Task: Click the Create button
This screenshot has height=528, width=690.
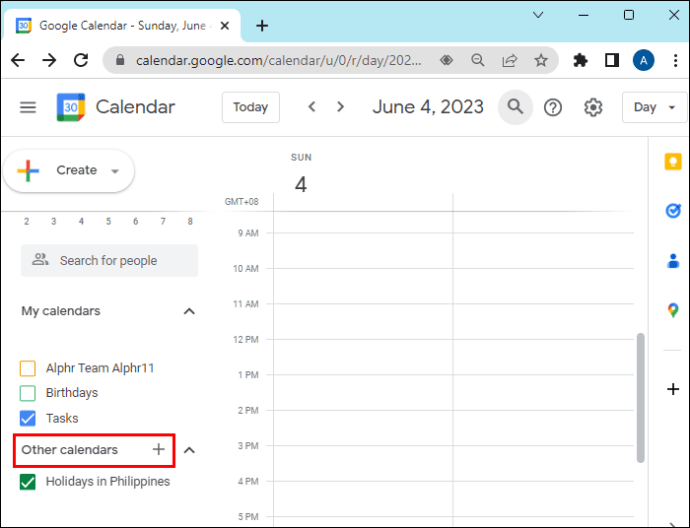Action: pyautogui.click(x=68, y=171)
